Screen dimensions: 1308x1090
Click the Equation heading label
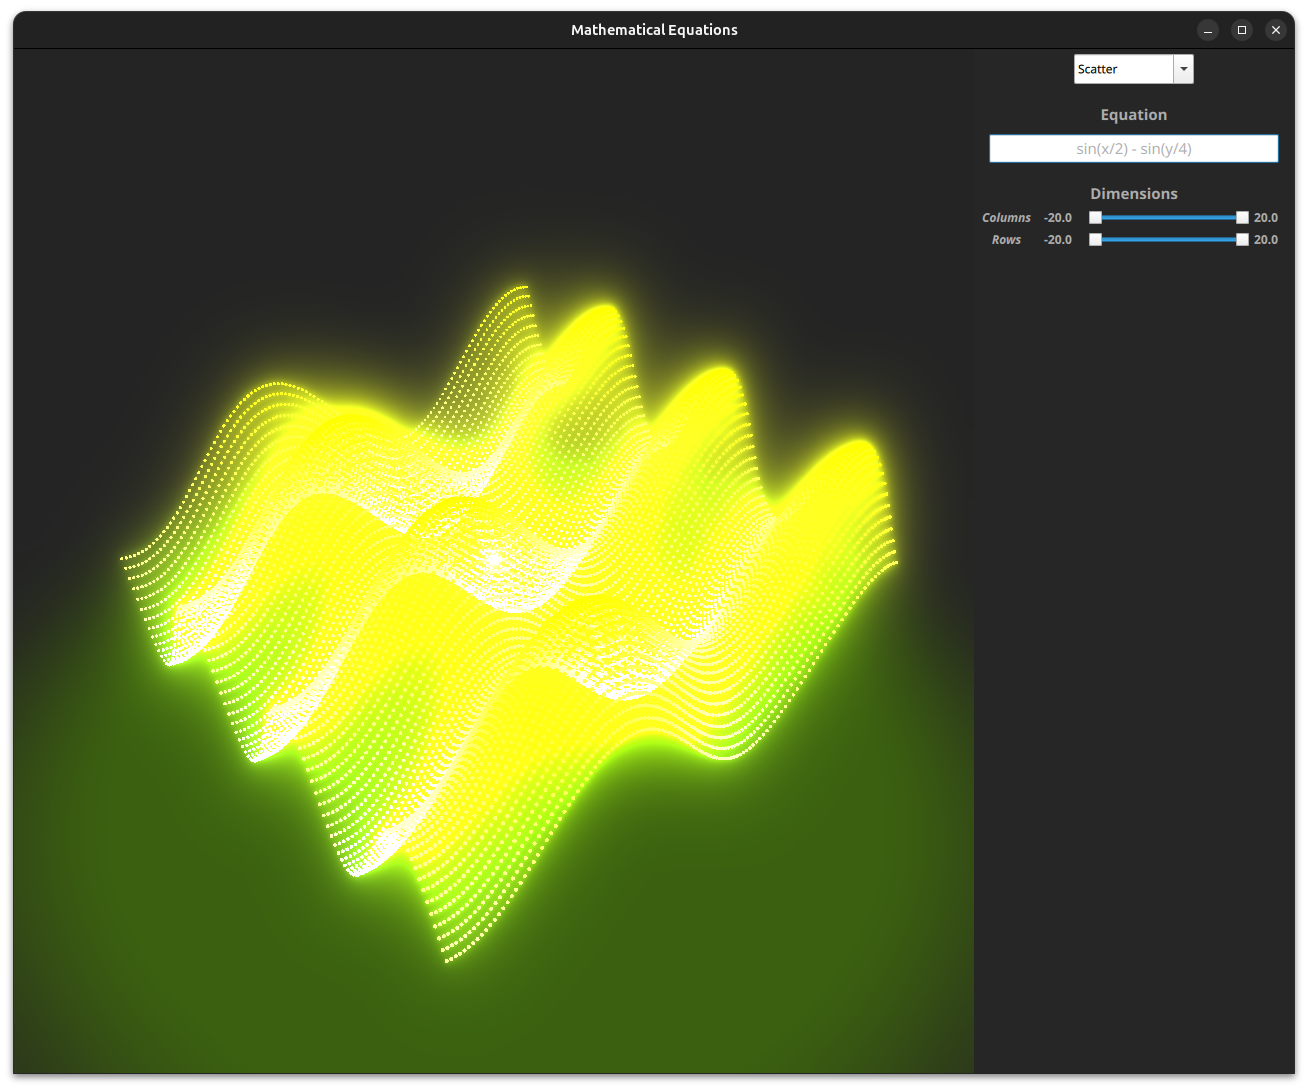[x=1133, y=115]
